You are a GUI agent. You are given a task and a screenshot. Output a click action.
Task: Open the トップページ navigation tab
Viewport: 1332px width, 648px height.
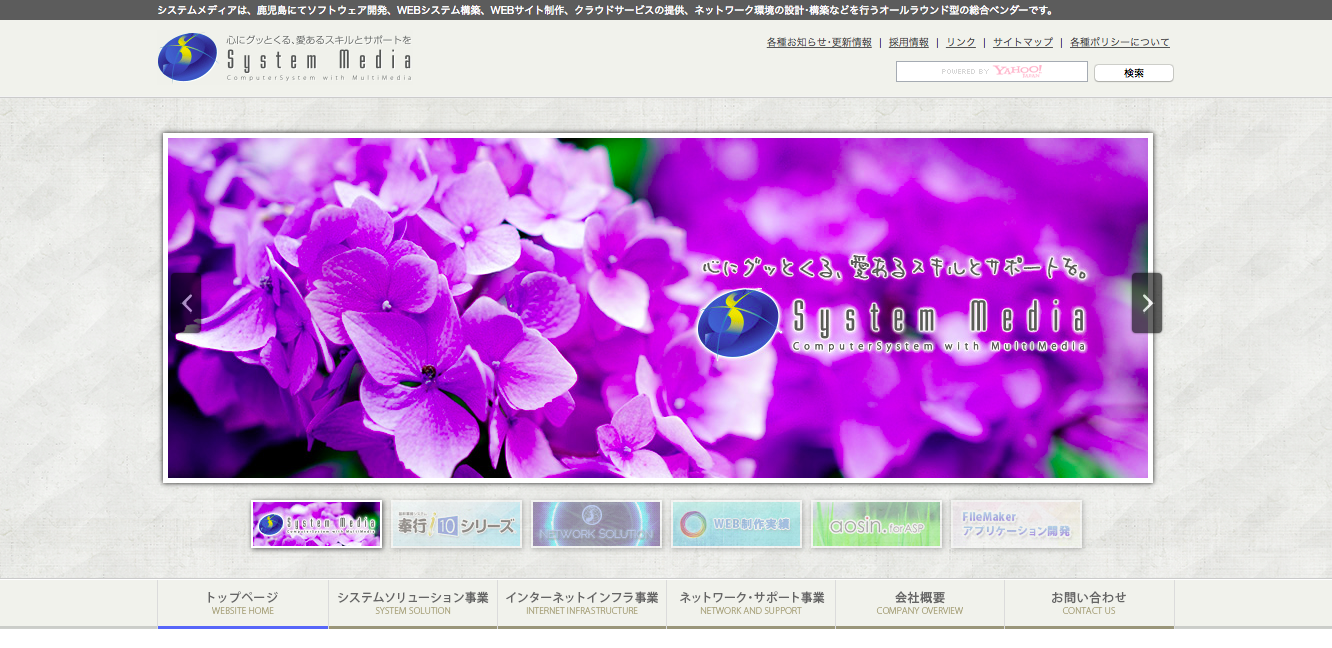click(243, 603)
